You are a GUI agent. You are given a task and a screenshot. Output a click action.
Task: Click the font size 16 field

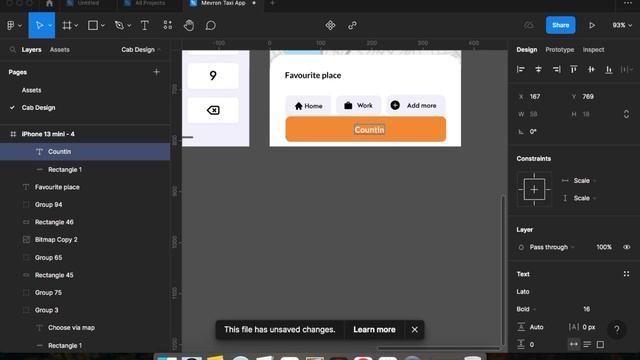coord(587,309)
